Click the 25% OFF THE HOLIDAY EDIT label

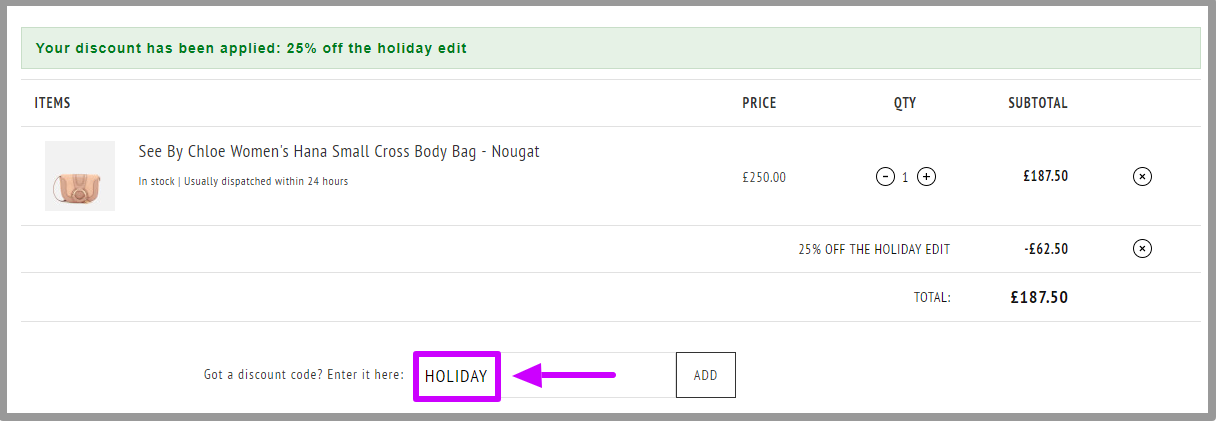(874, 249)
